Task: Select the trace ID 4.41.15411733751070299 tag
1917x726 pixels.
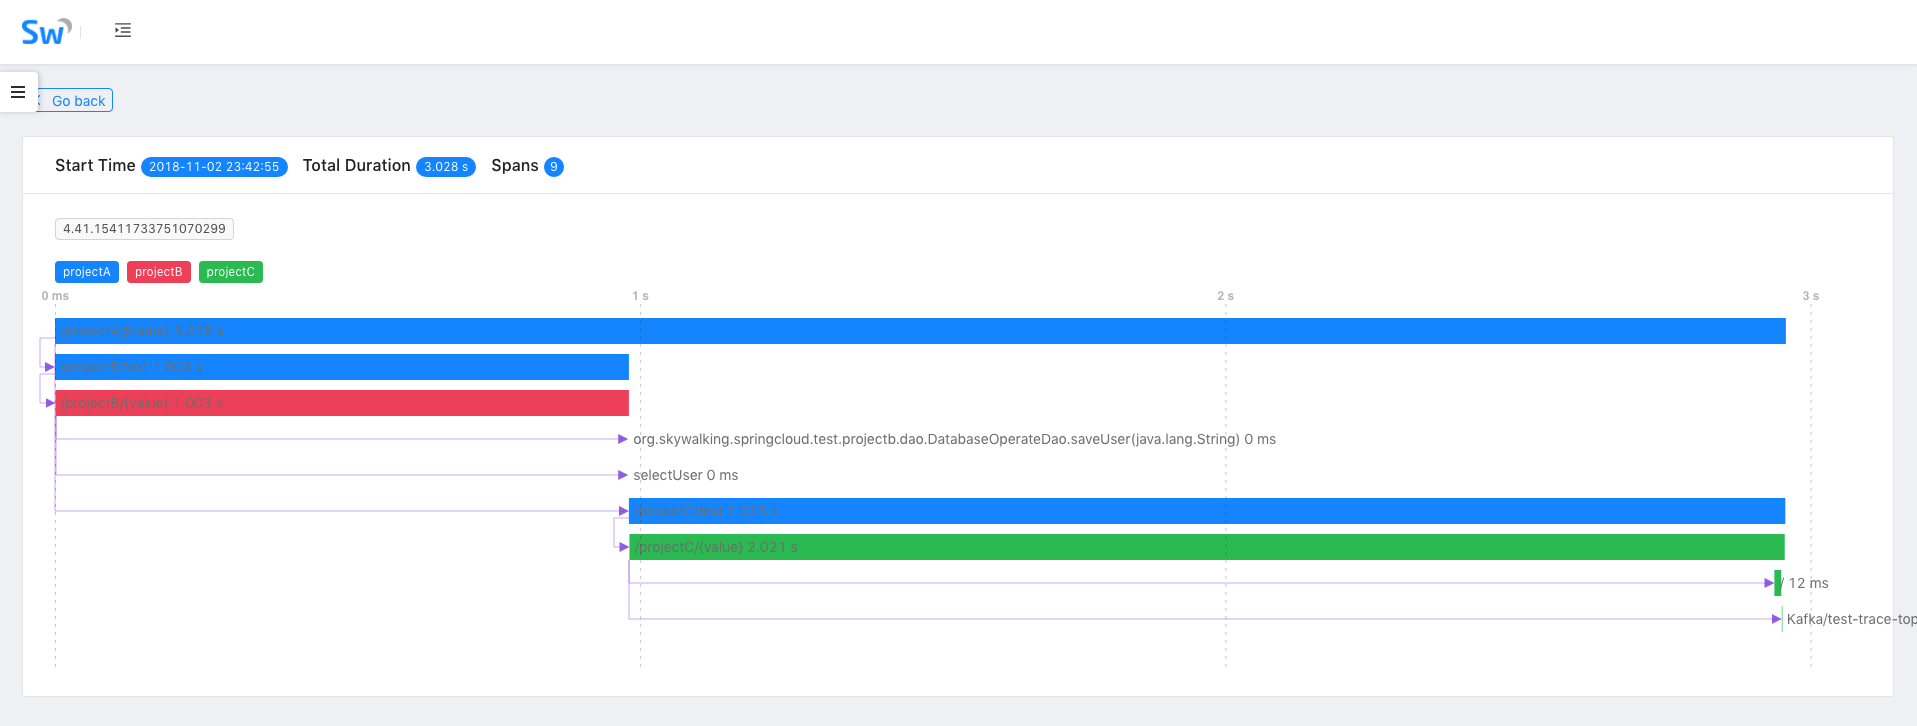Action: (144, 229)
